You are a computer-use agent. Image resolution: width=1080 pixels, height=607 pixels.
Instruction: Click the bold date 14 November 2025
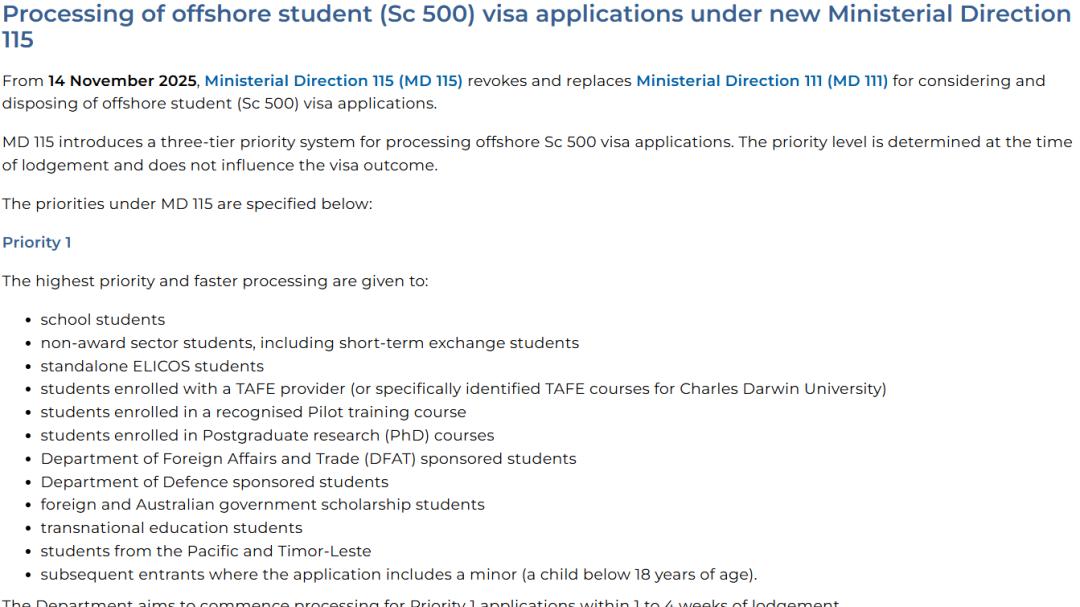tap(122, 81)
